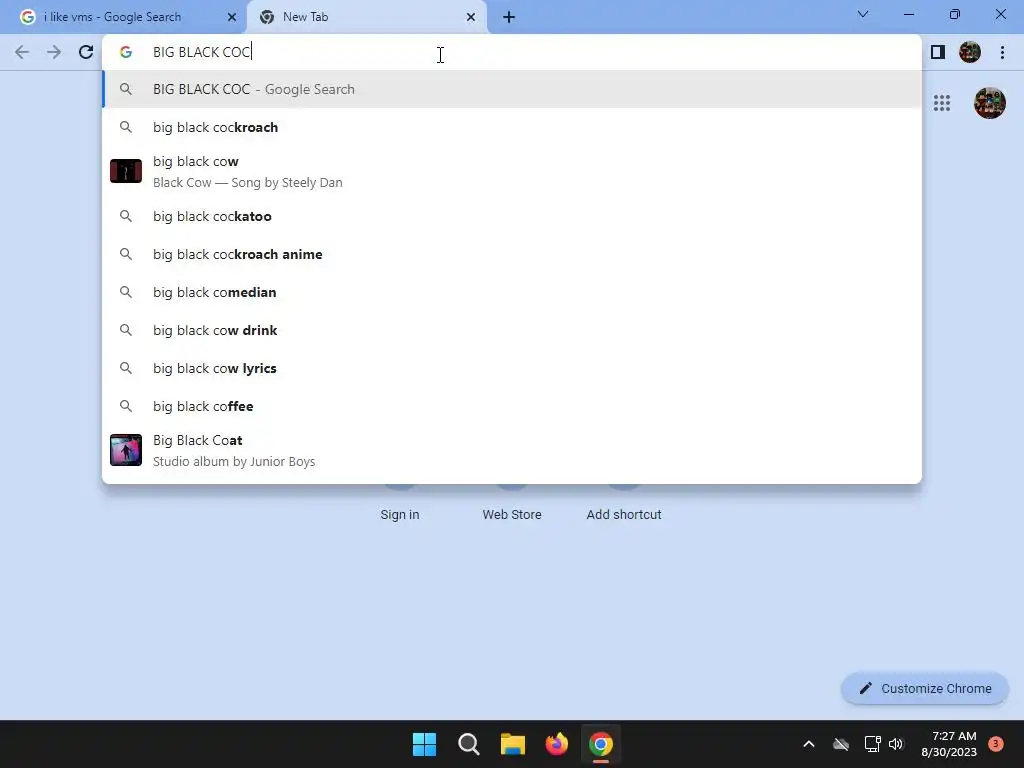1024x768 pixels.
Task: Open the notification badge in the tray
Action: click(x=995, y=744)
